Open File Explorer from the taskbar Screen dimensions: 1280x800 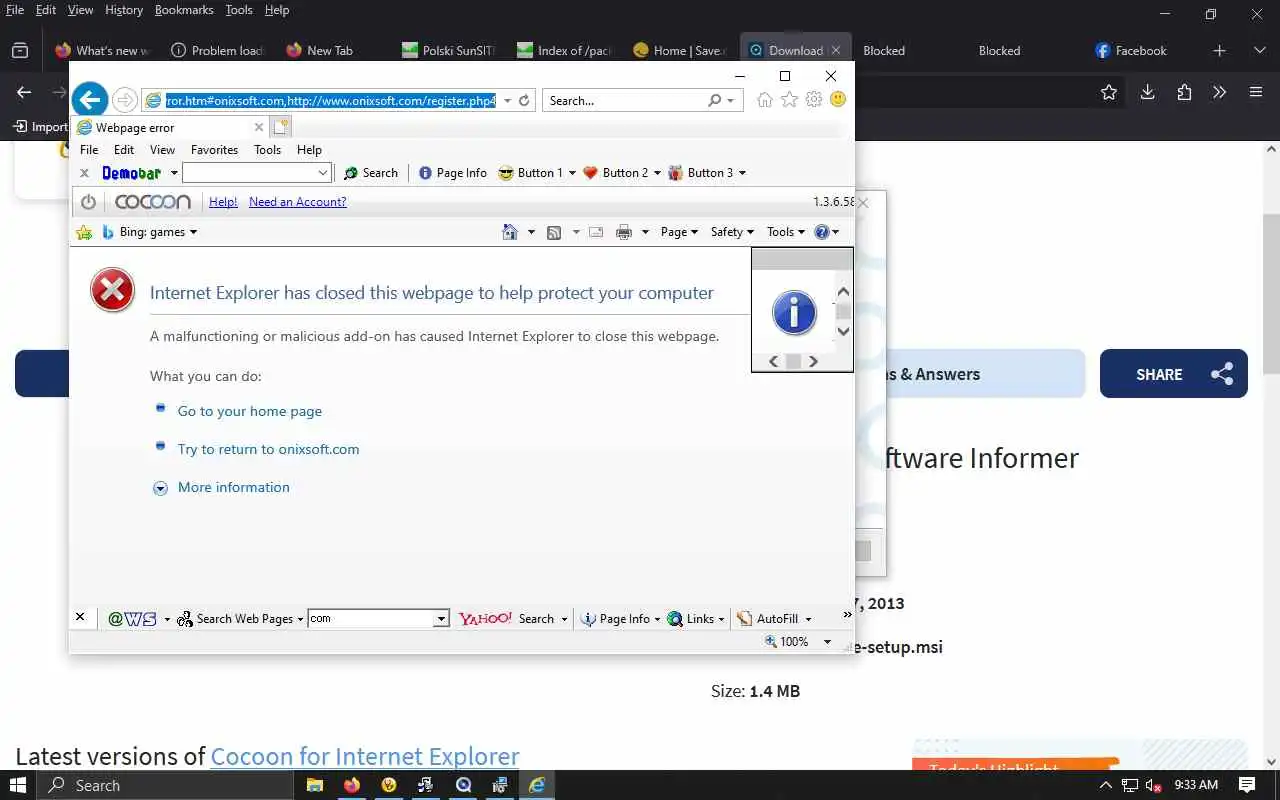[314, 785]
